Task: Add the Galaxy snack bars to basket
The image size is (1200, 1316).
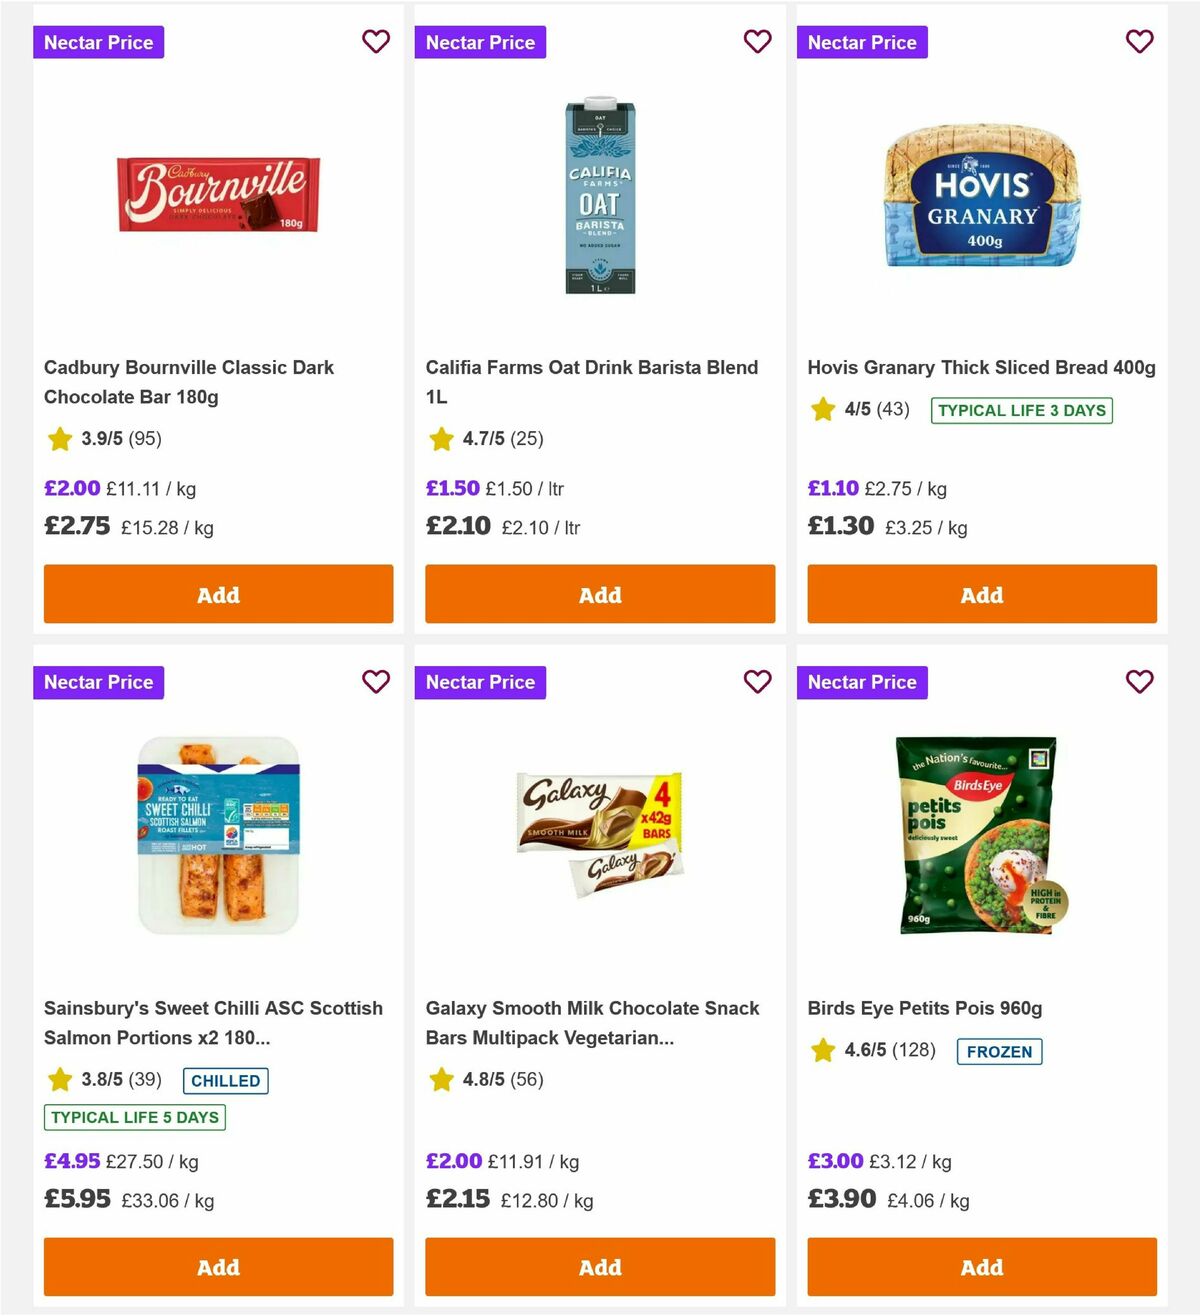Action: point(599,1266)
